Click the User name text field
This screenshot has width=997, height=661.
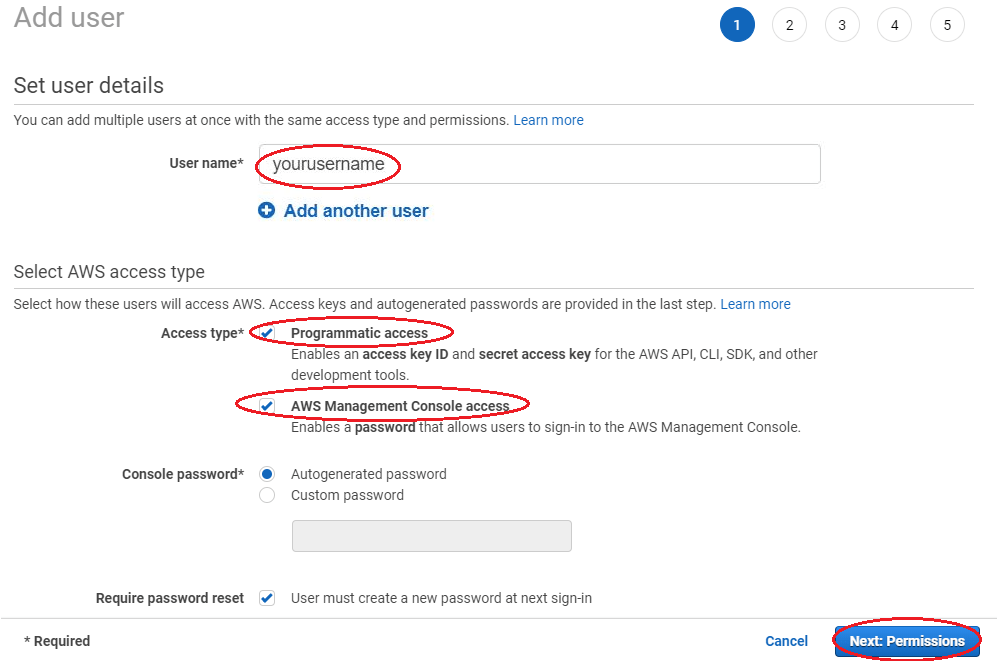539,165
